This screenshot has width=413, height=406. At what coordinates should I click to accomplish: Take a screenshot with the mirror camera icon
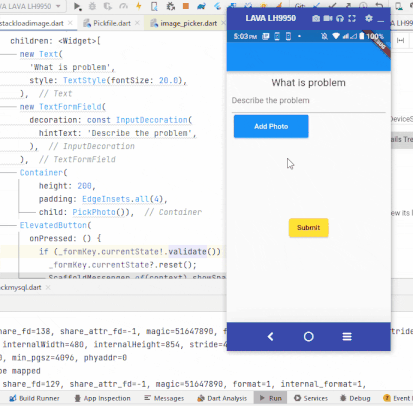point(316,19)
